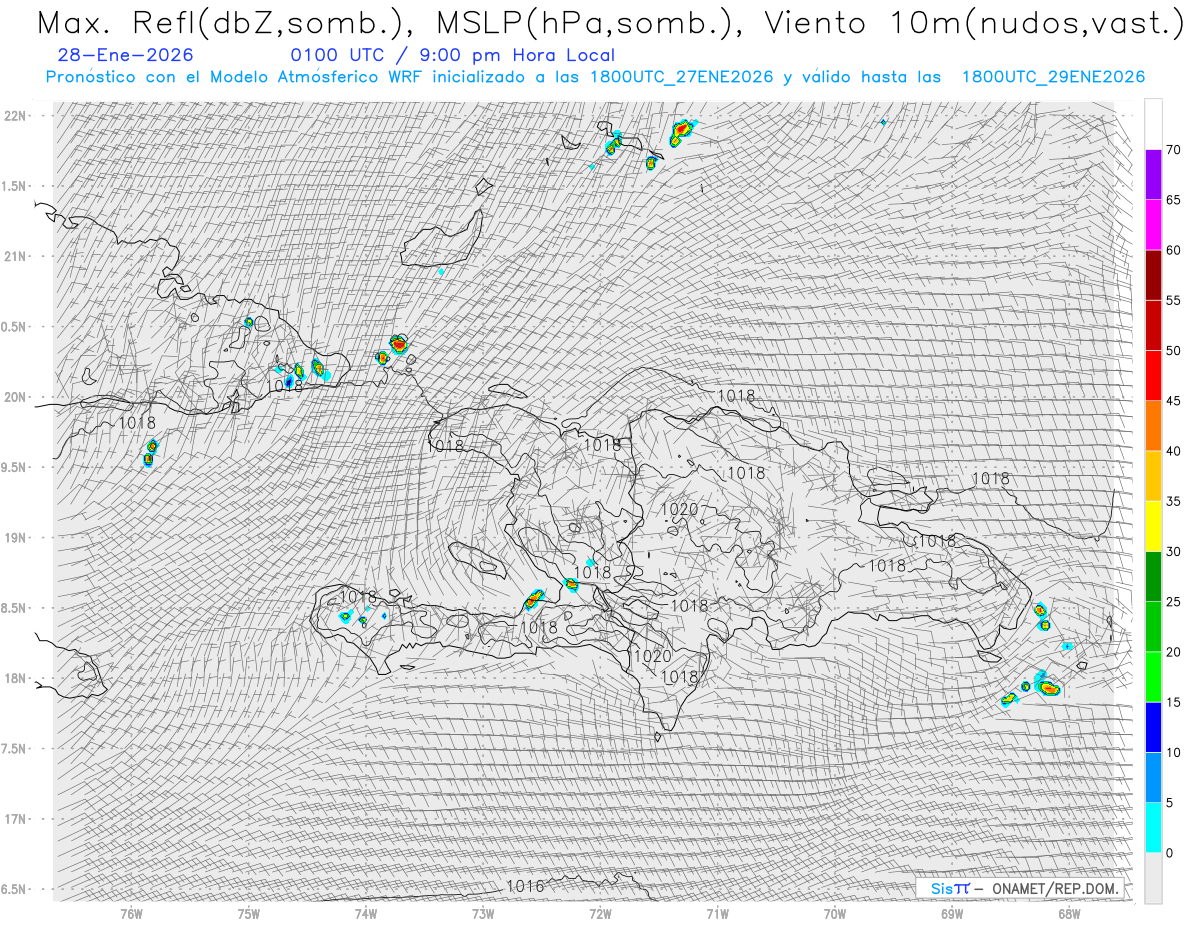
Task: Click the '65' colorbar tick label
Action: point(1174,200)
